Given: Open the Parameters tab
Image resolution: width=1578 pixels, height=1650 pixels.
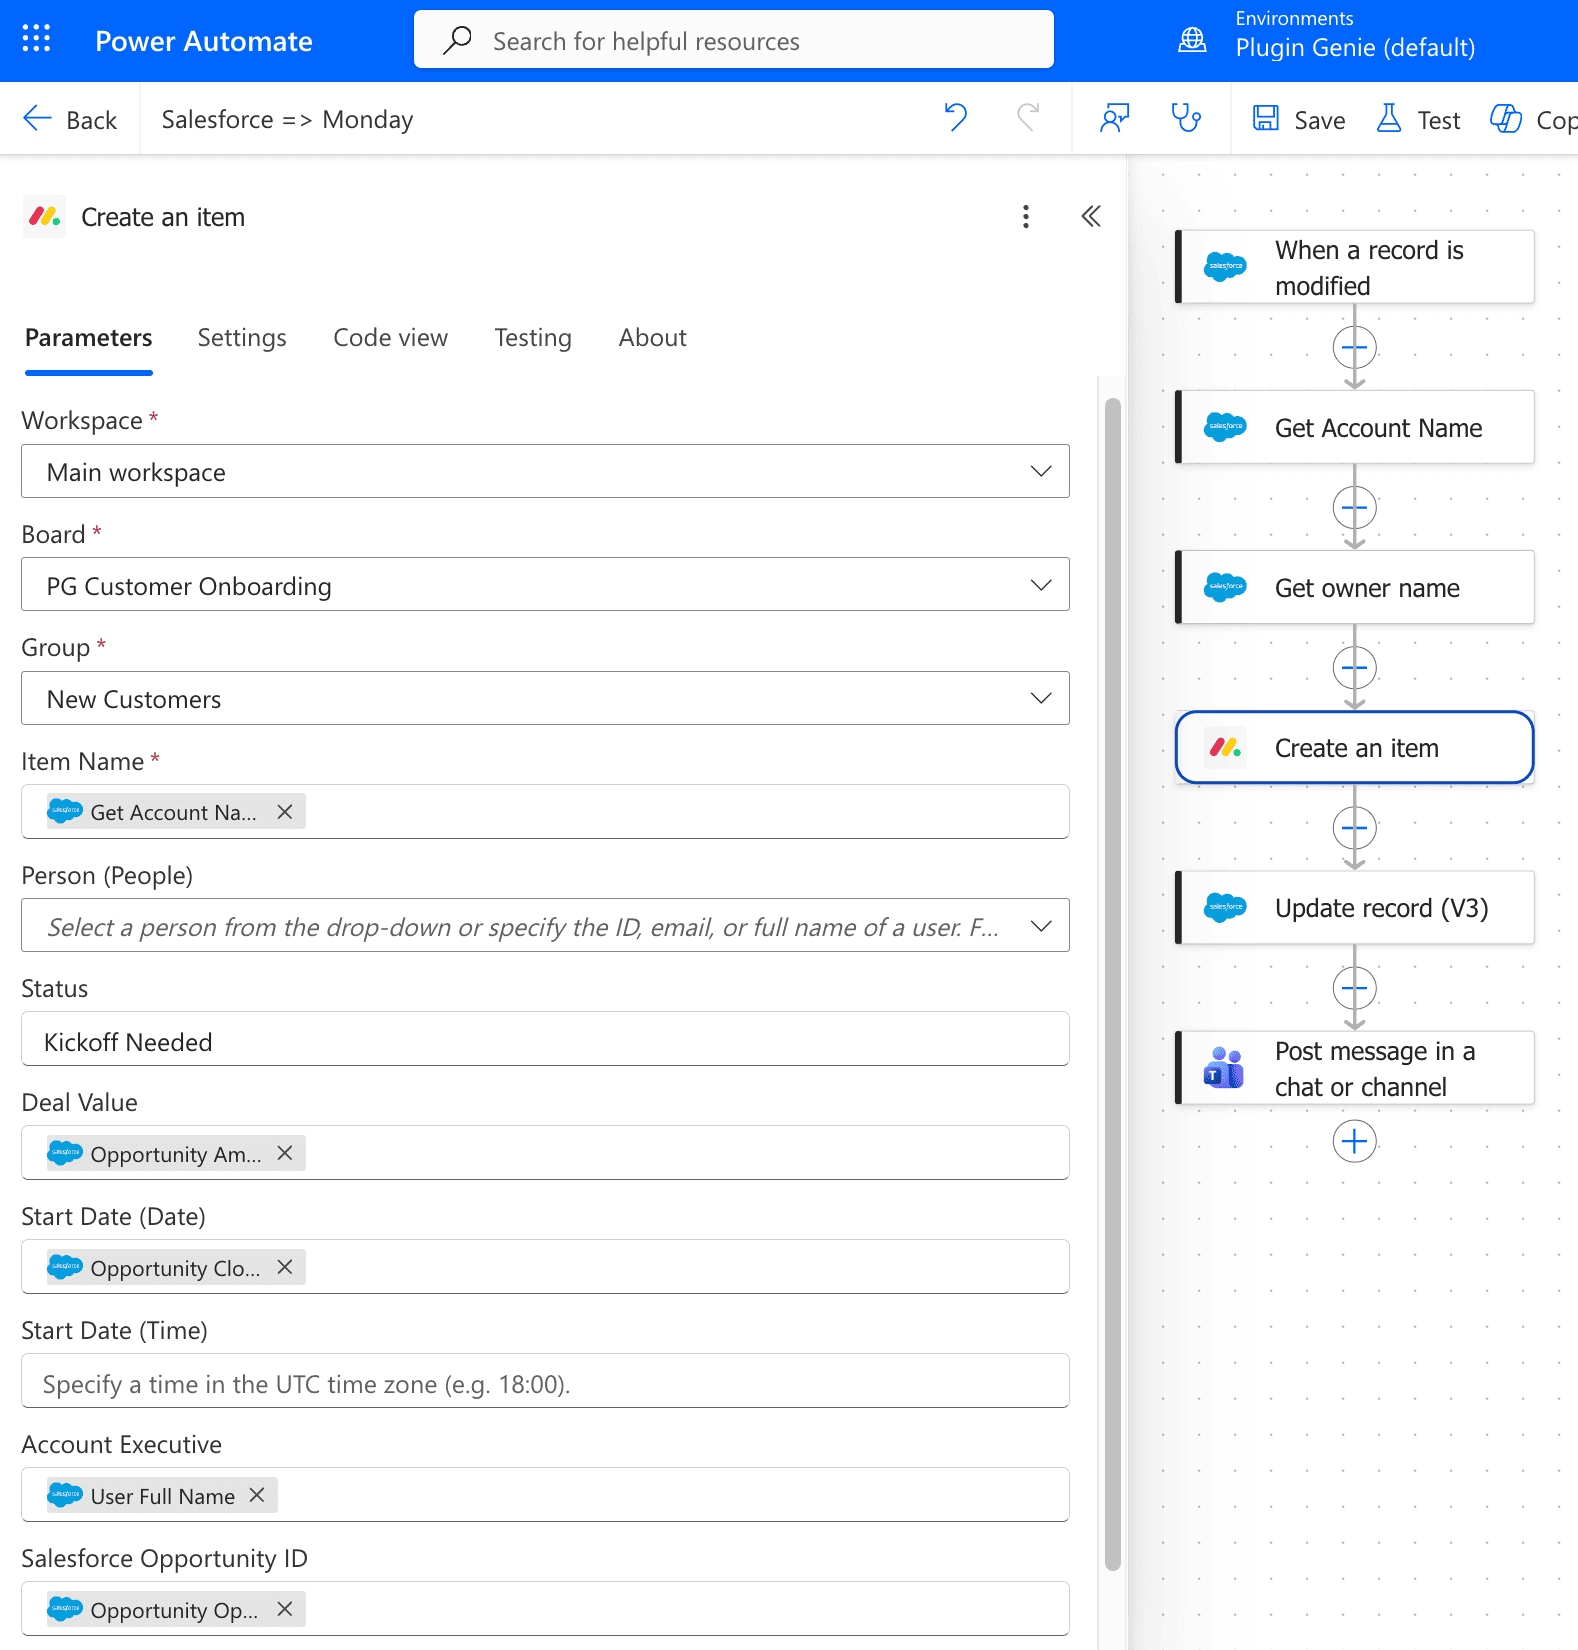Looking at the screenshot, I should point(89,338).
